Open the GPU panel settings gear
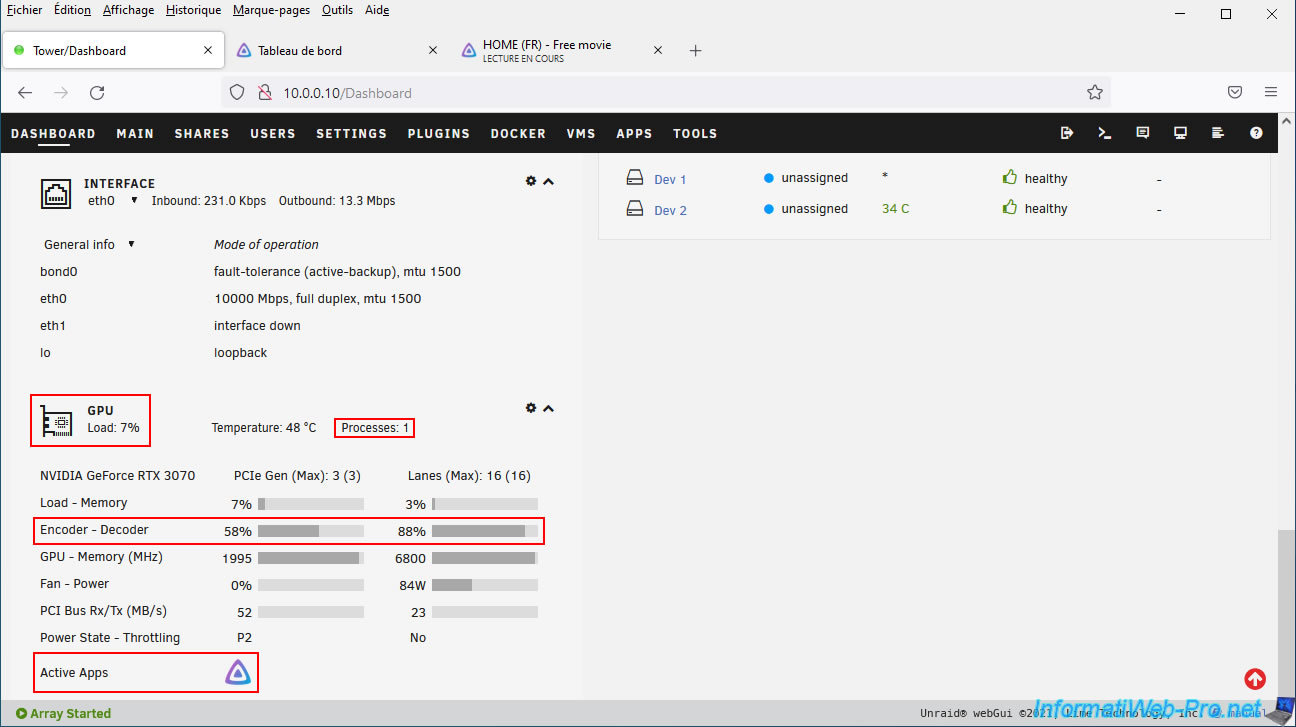The height and width of the screenshot is (727, 1296). point(531,408)
